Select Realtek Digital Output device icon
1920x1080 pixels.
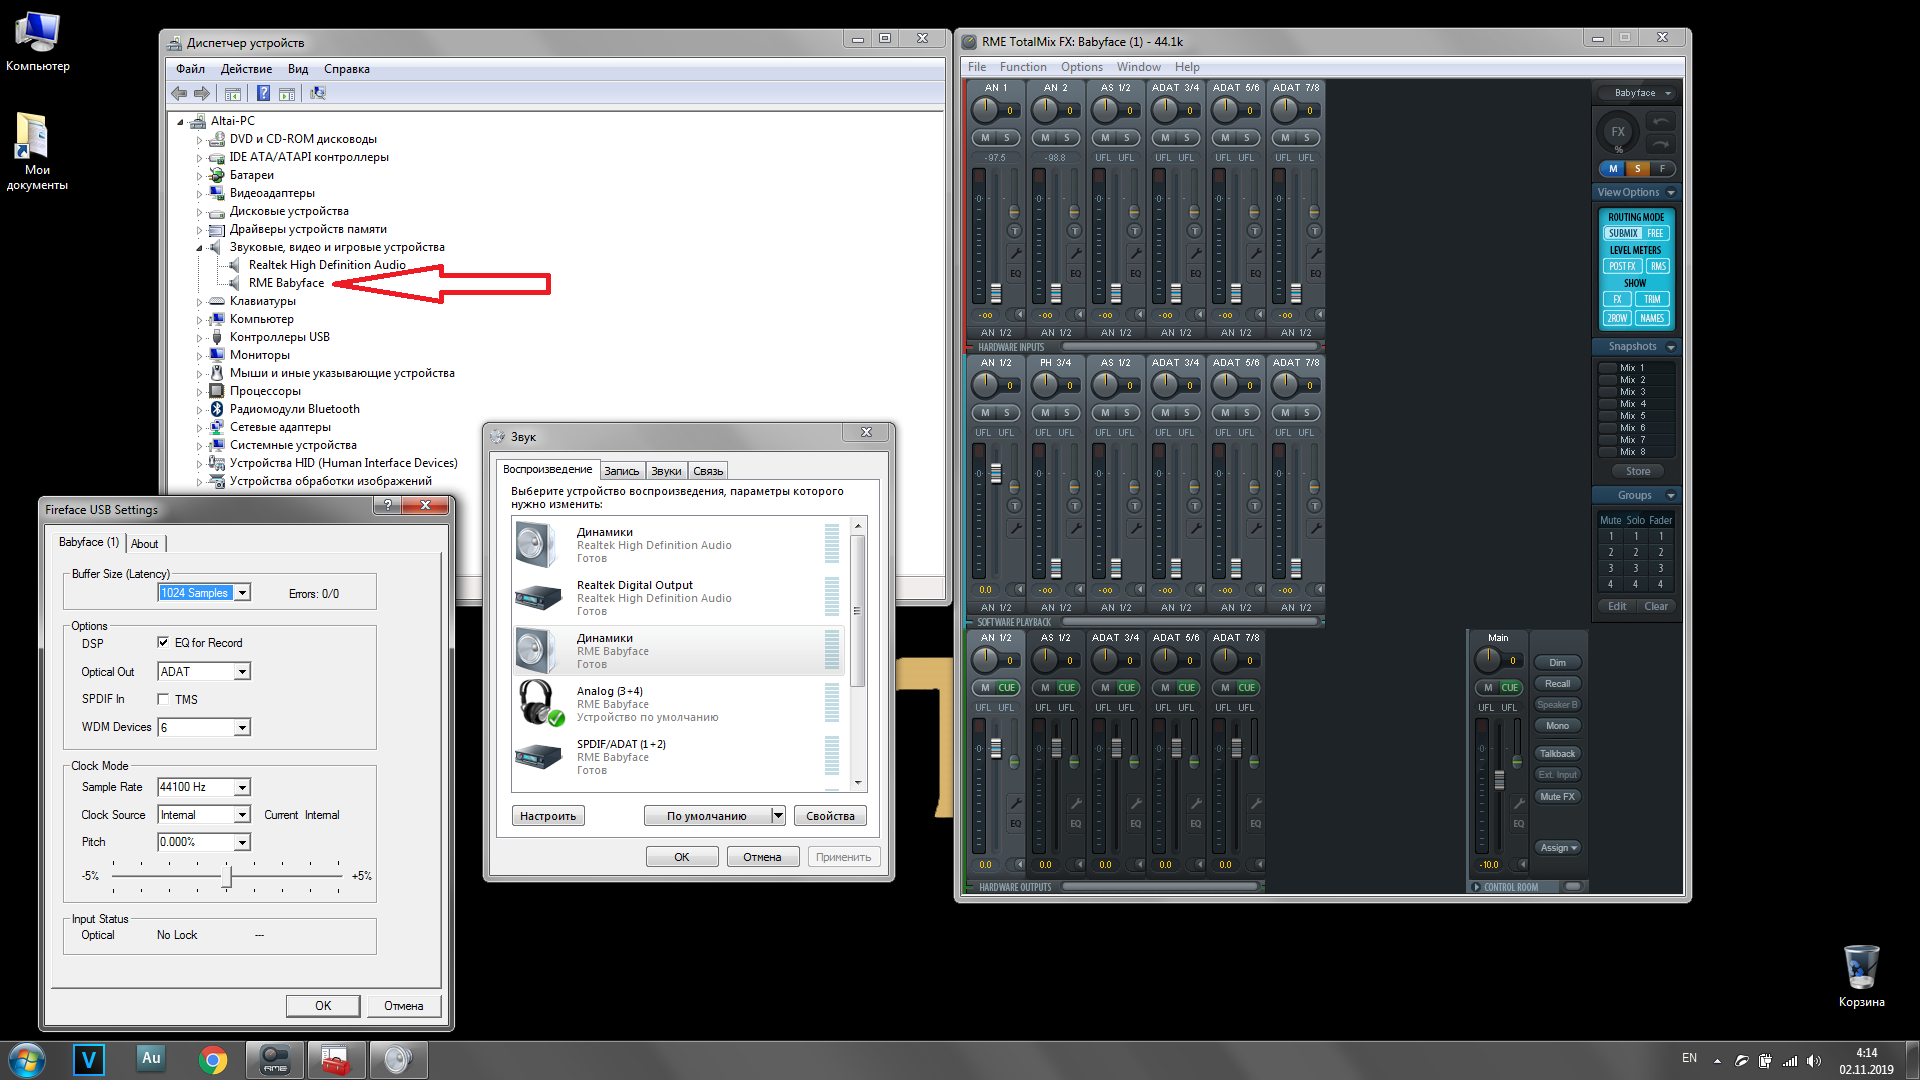[x=539, y=597]
